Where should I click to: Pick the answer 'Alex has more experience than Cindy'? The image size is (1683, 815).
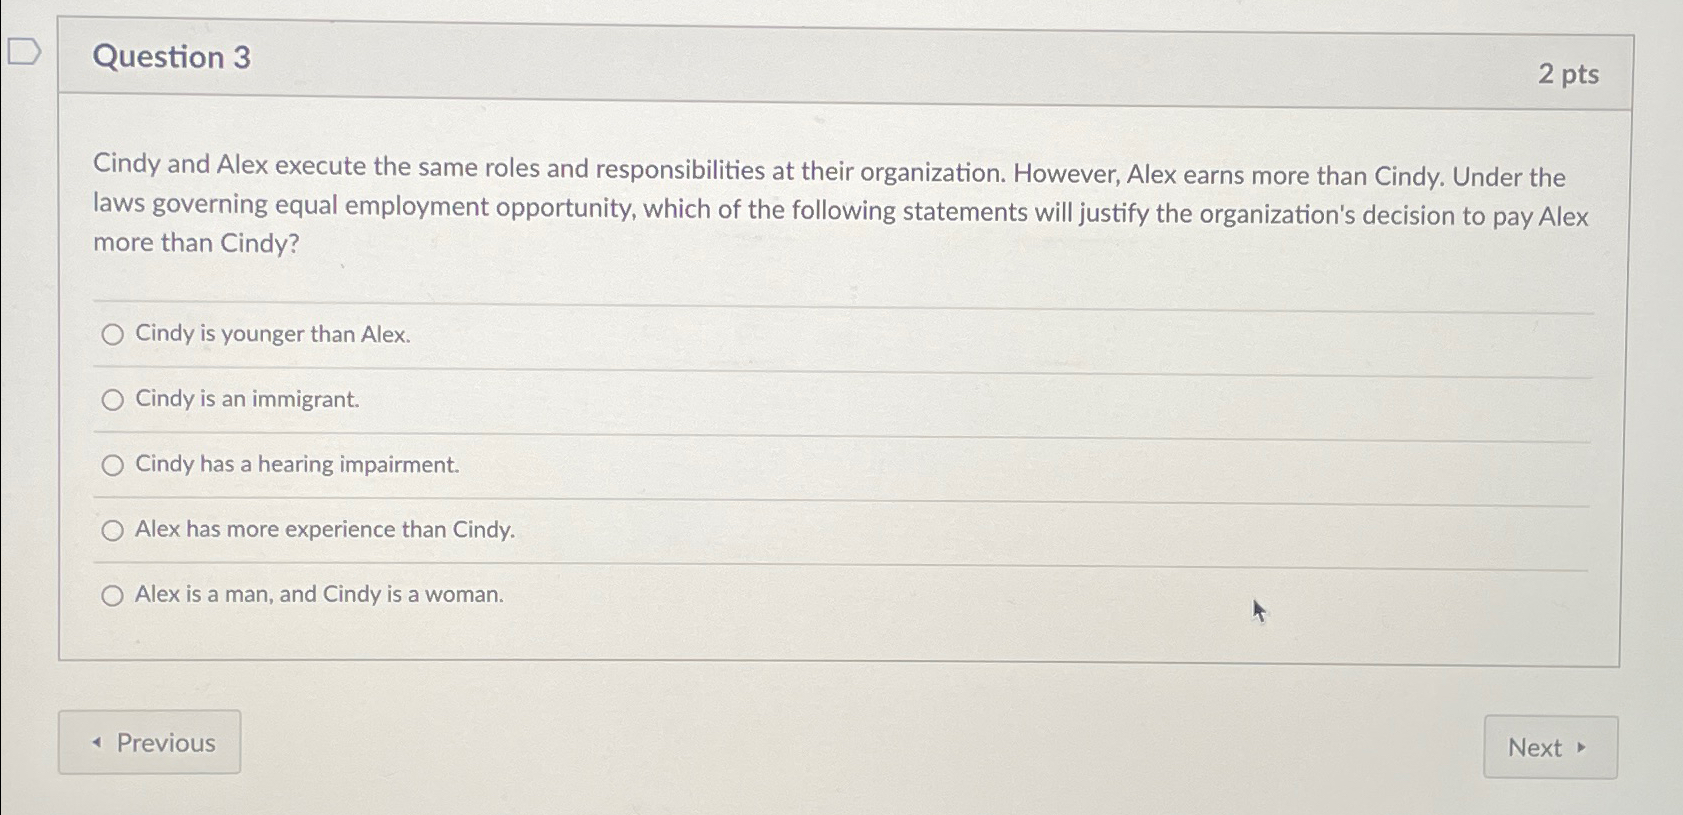[x=113, y=530]
